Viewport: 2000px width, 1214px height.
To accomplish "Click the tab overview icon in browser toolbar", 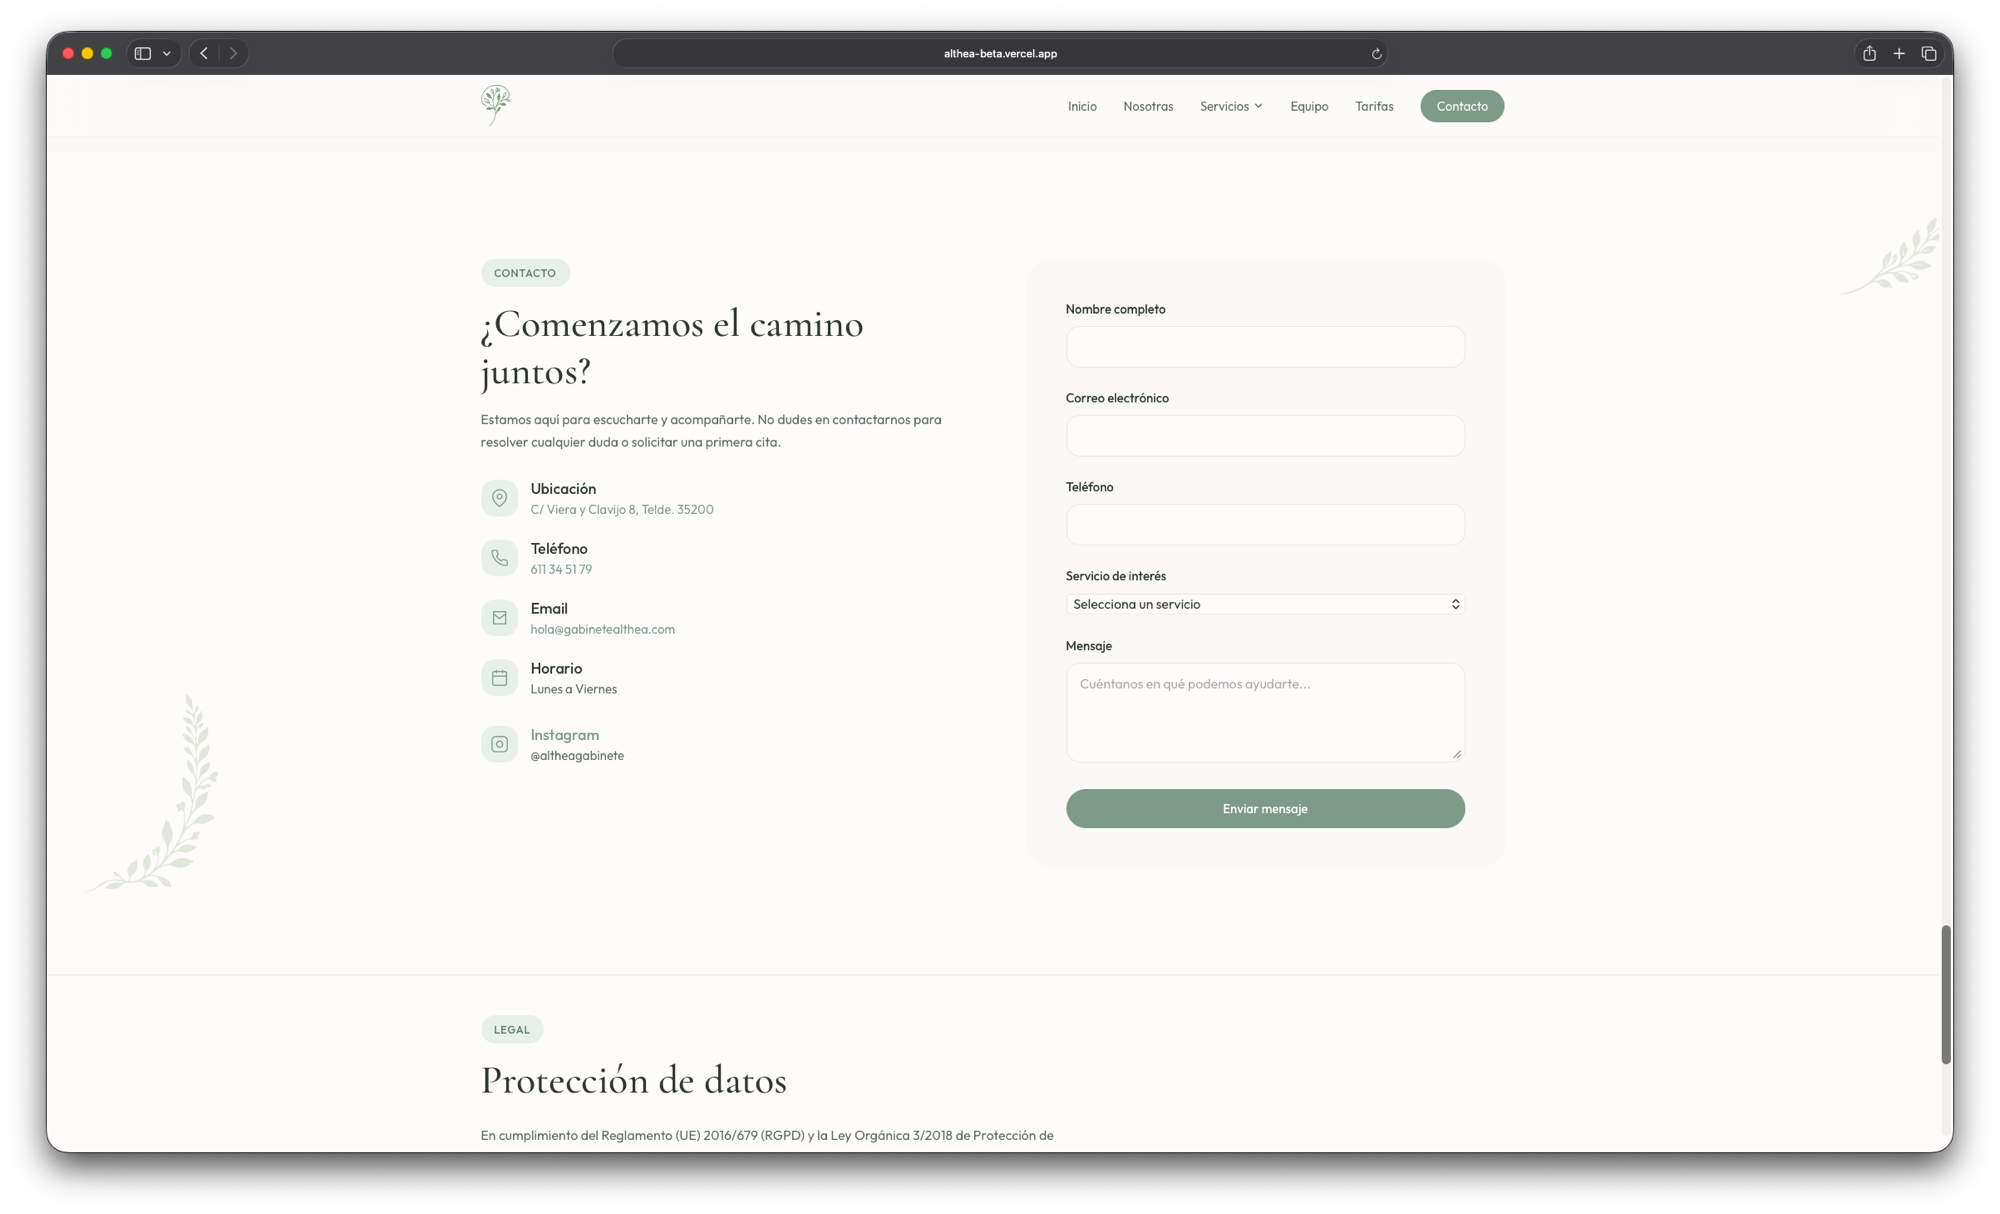I will click(x=1929, y=53).
